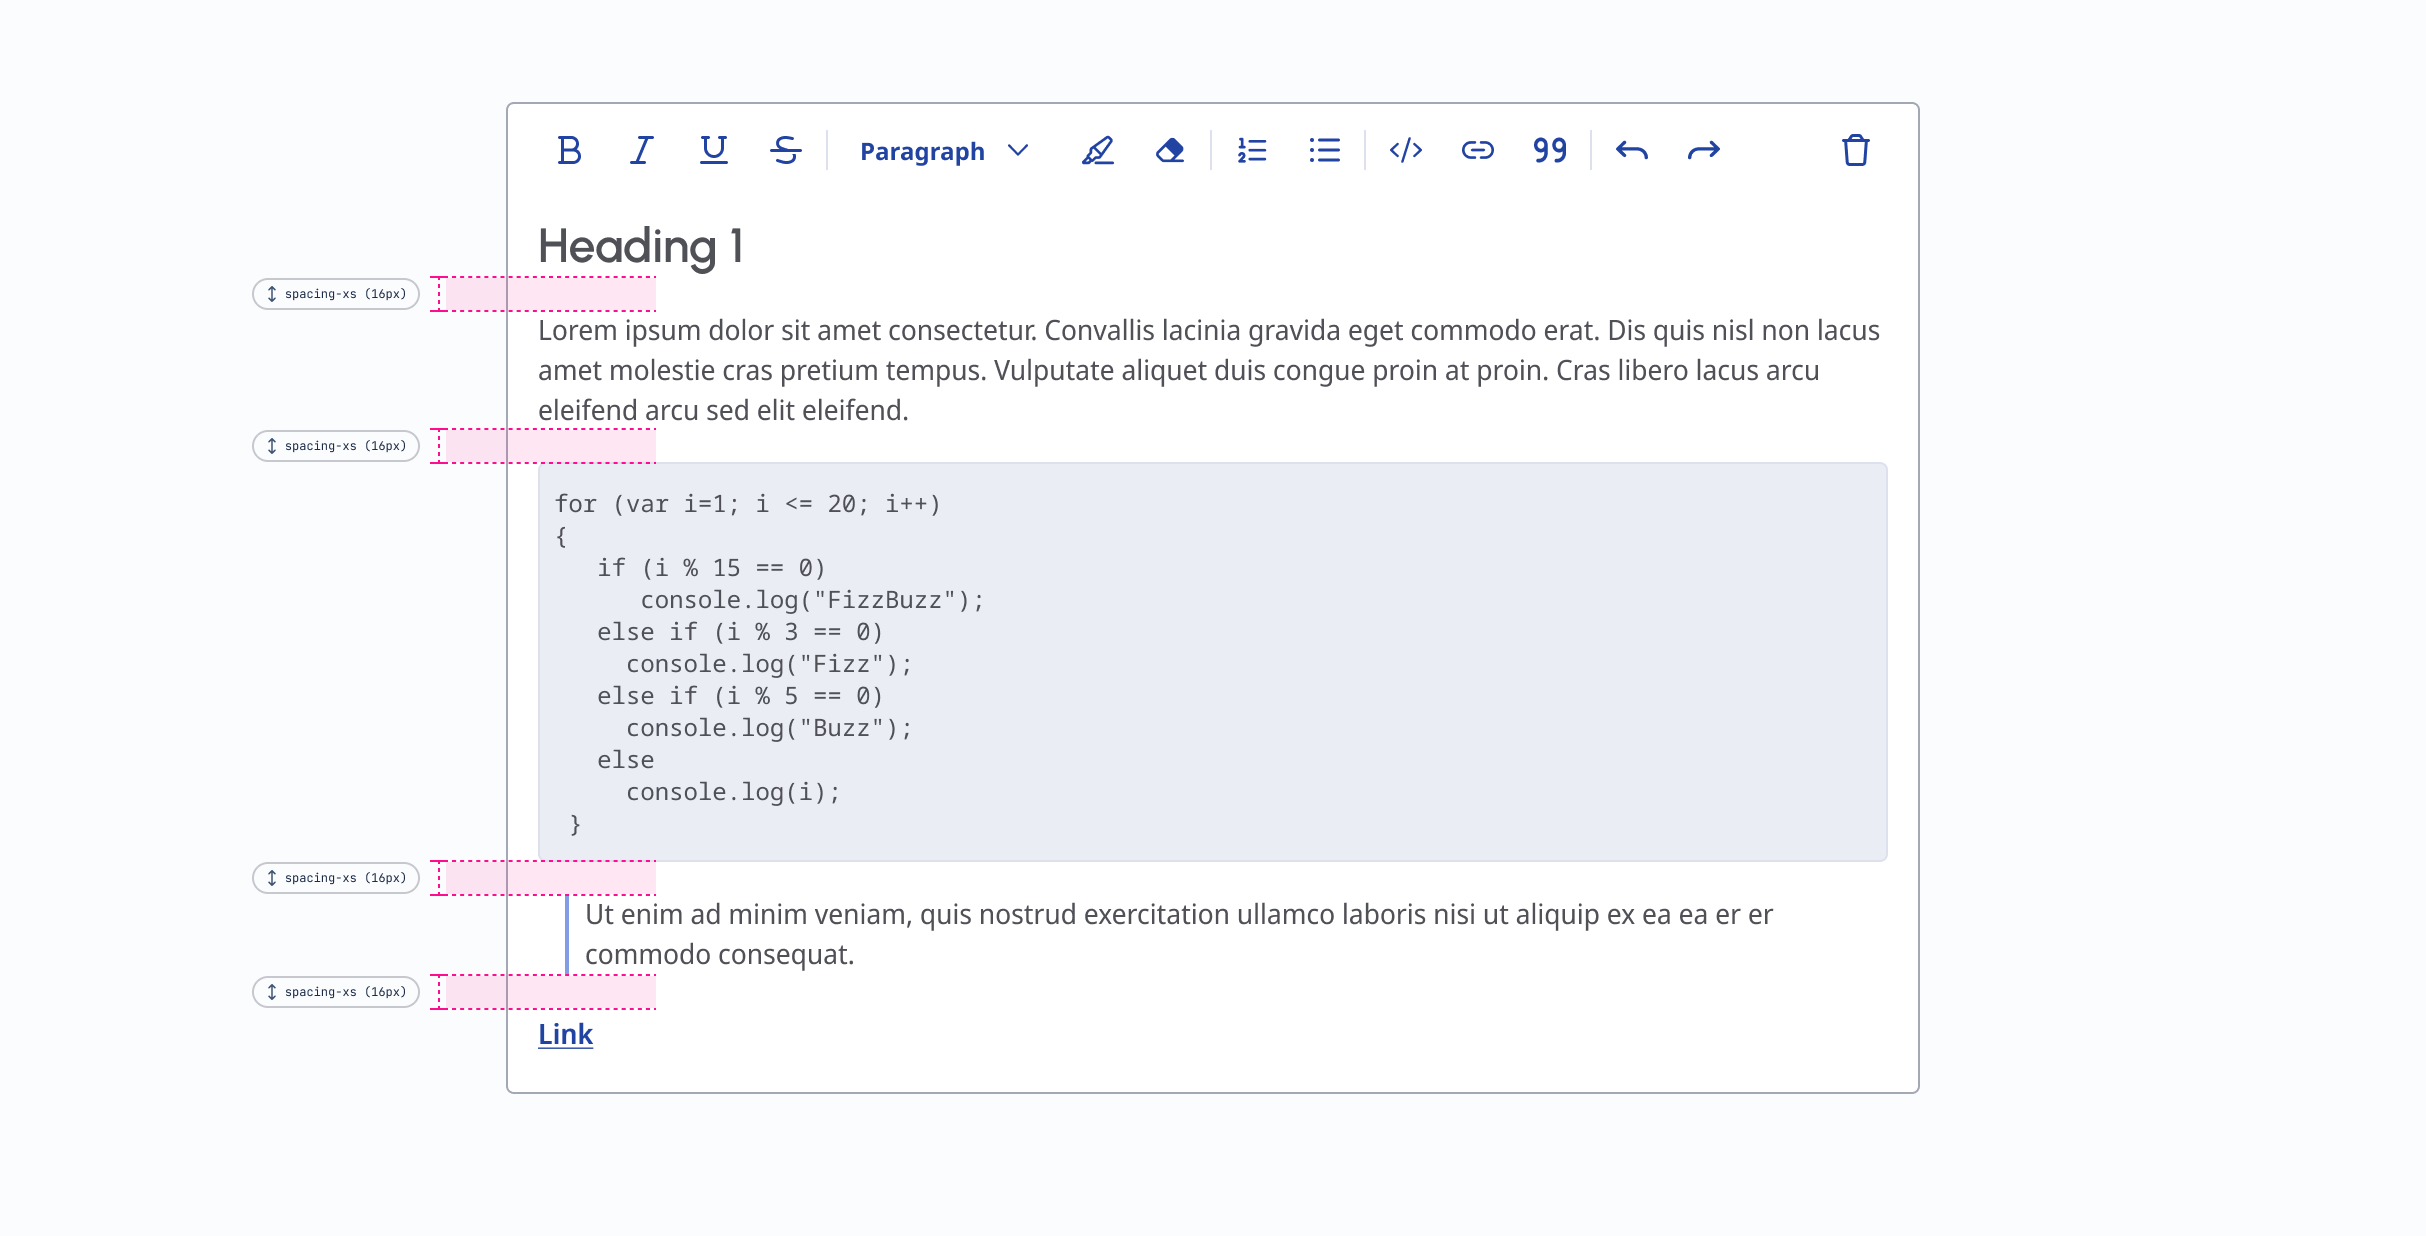
Task: Click the eraser clear-formatting icon
Action: [x=1169, y=151]
